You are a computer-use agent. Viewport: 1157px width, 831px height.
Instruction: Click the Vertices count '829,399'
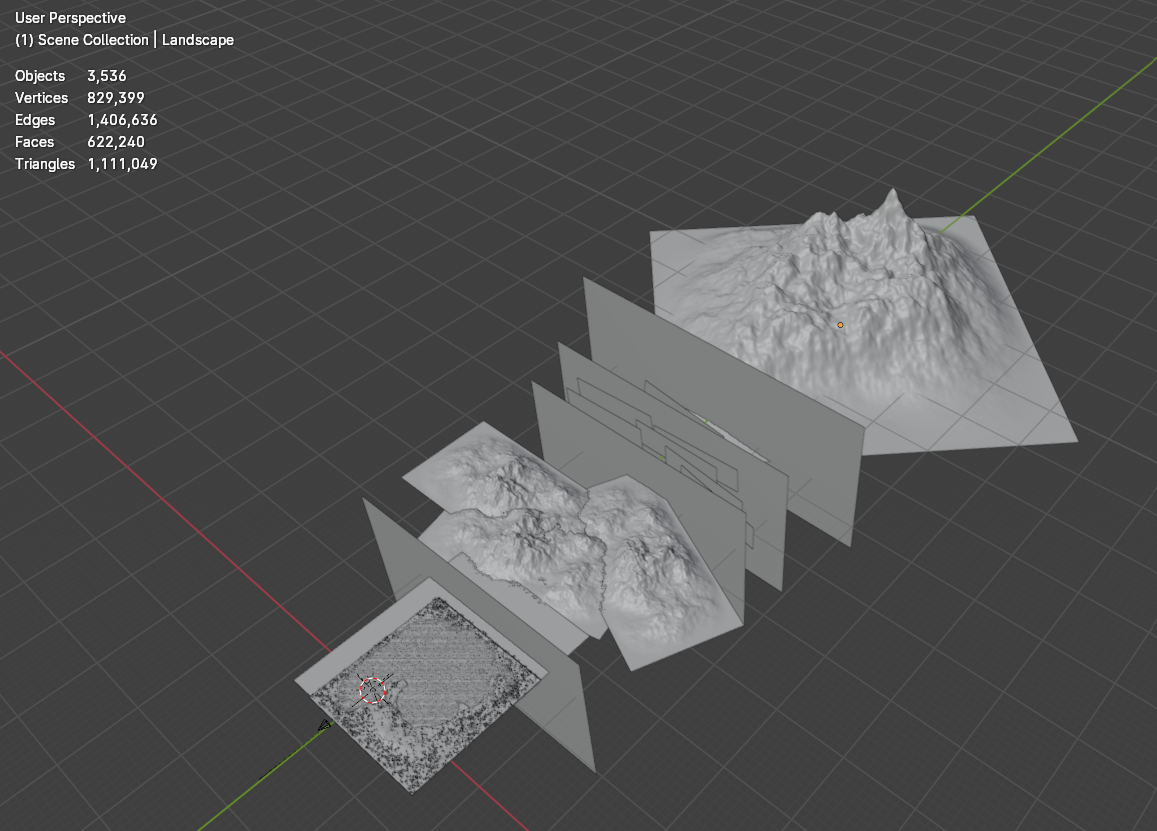tap(116, 98)
